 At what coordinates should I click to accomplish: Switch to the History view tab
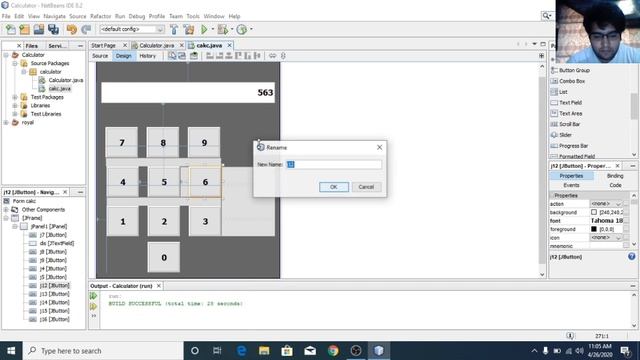click(147, 56)
